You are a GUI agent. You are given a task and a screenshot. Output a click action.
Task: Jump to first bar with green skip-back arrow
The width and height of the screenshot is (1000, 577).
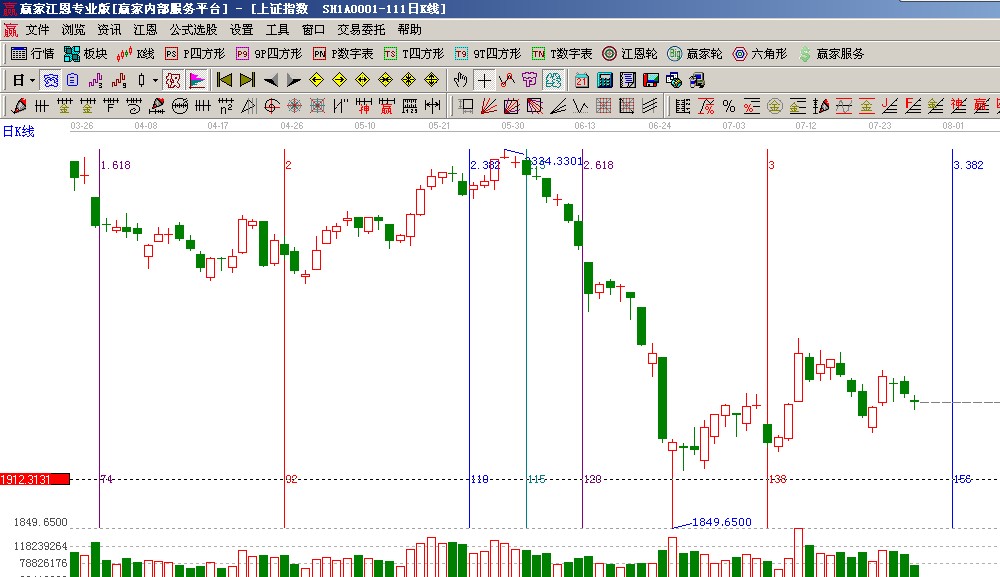click(x=224, y=80)
